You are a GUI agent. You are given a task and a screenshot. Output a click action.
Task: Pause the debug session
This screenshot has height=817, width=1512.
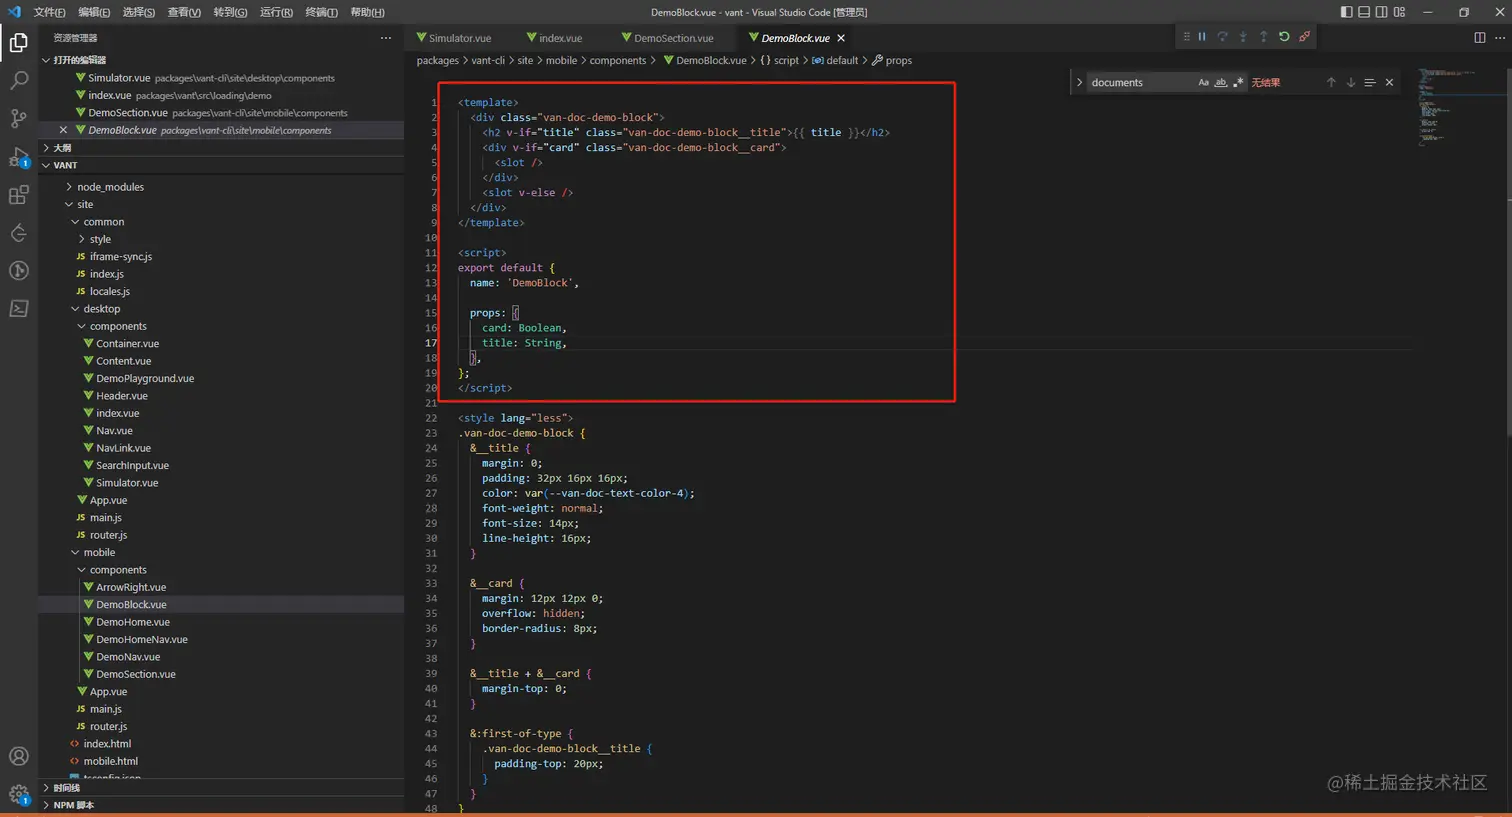tap(1202, 37)
